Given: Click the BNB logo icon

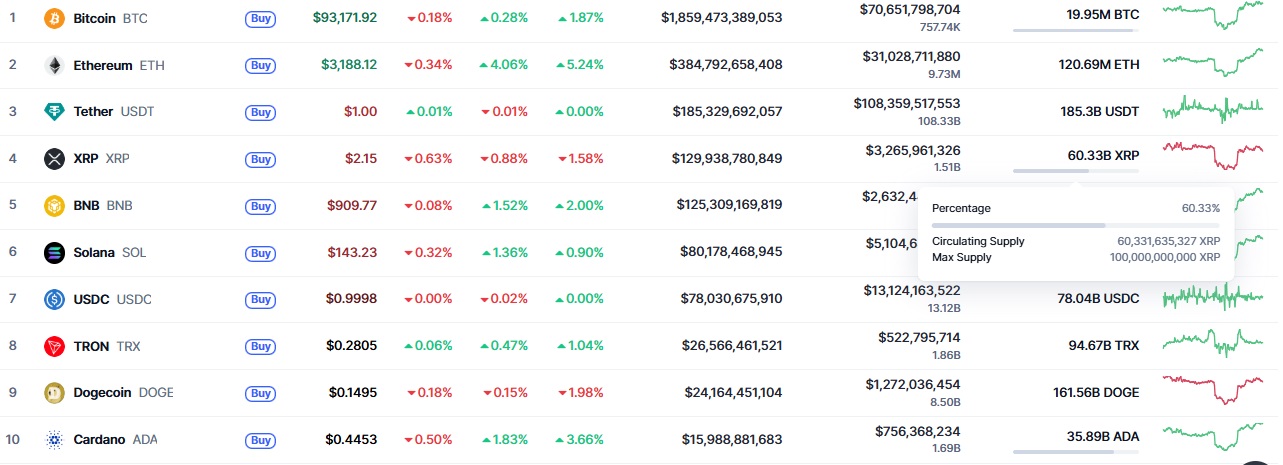Looking at the screenshot, I should (54, 205).
